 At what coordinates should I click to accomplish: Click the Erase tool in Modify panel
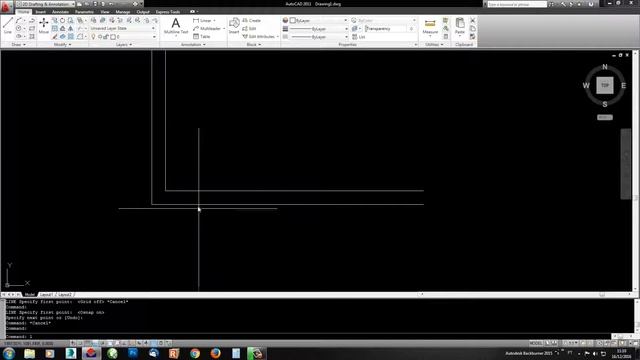[x=54, y=36]
